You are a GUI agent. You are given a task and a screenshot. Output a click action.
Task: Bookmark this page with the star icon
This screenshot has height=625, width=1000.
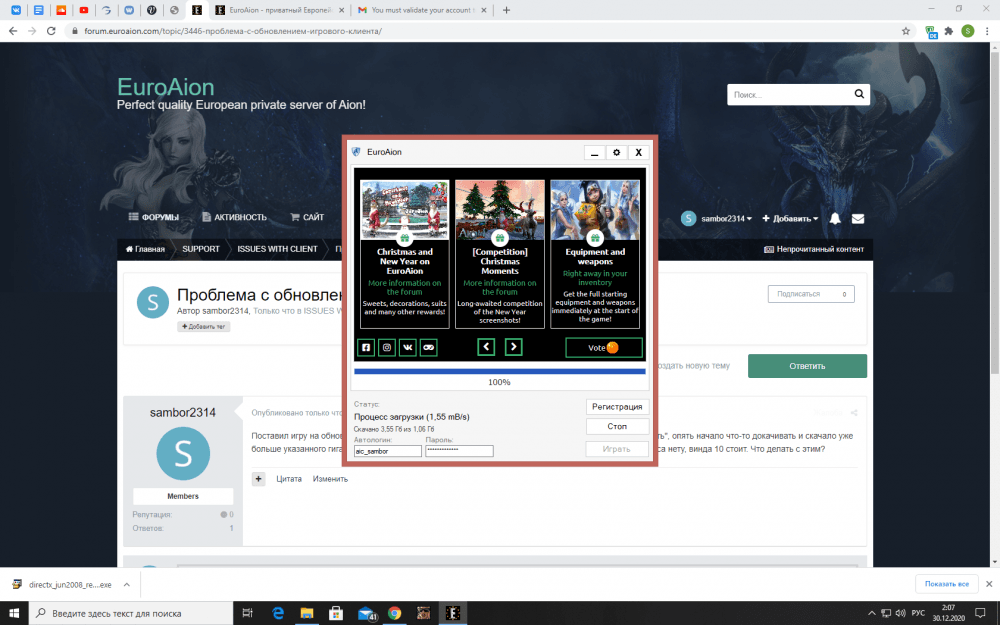pyautogui.click(x=906, y=31)
